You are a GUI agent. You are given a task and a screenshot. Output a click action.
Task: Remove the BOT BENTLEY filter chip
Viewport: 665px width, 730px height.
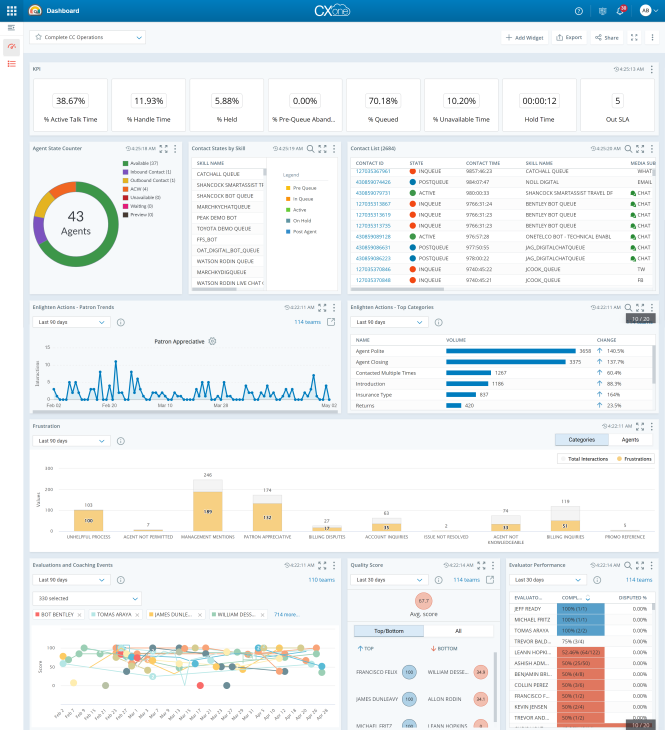point(79,614)
